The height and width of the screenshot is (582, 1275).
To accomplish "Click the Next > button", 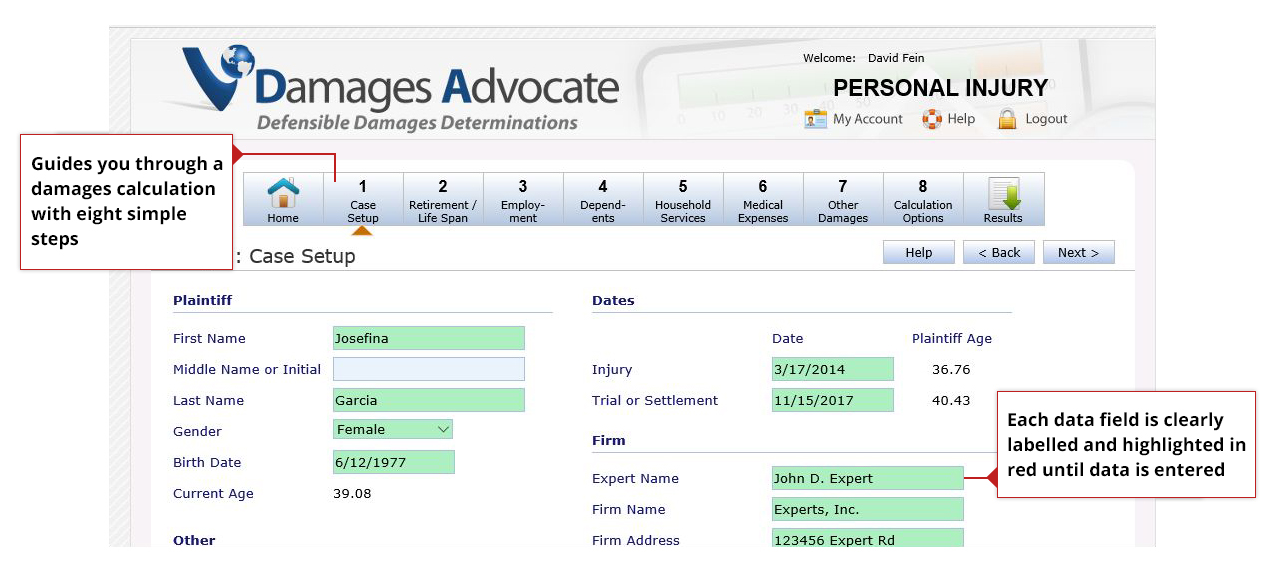I will [1079, 252].
